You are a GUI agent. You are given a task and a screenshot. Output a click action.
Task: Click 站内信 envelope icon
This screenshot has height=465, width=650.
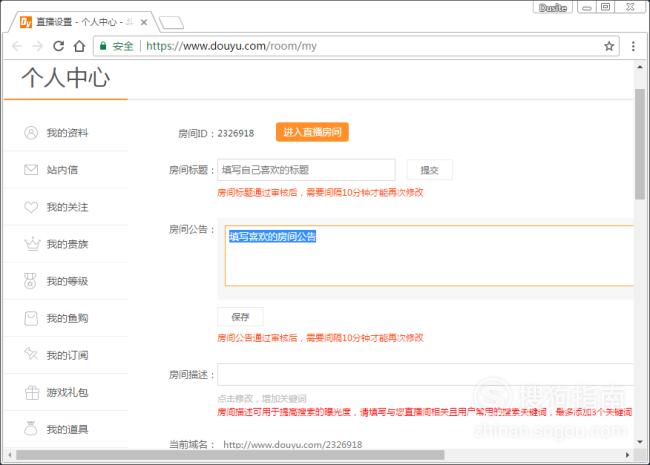point(31,170)
